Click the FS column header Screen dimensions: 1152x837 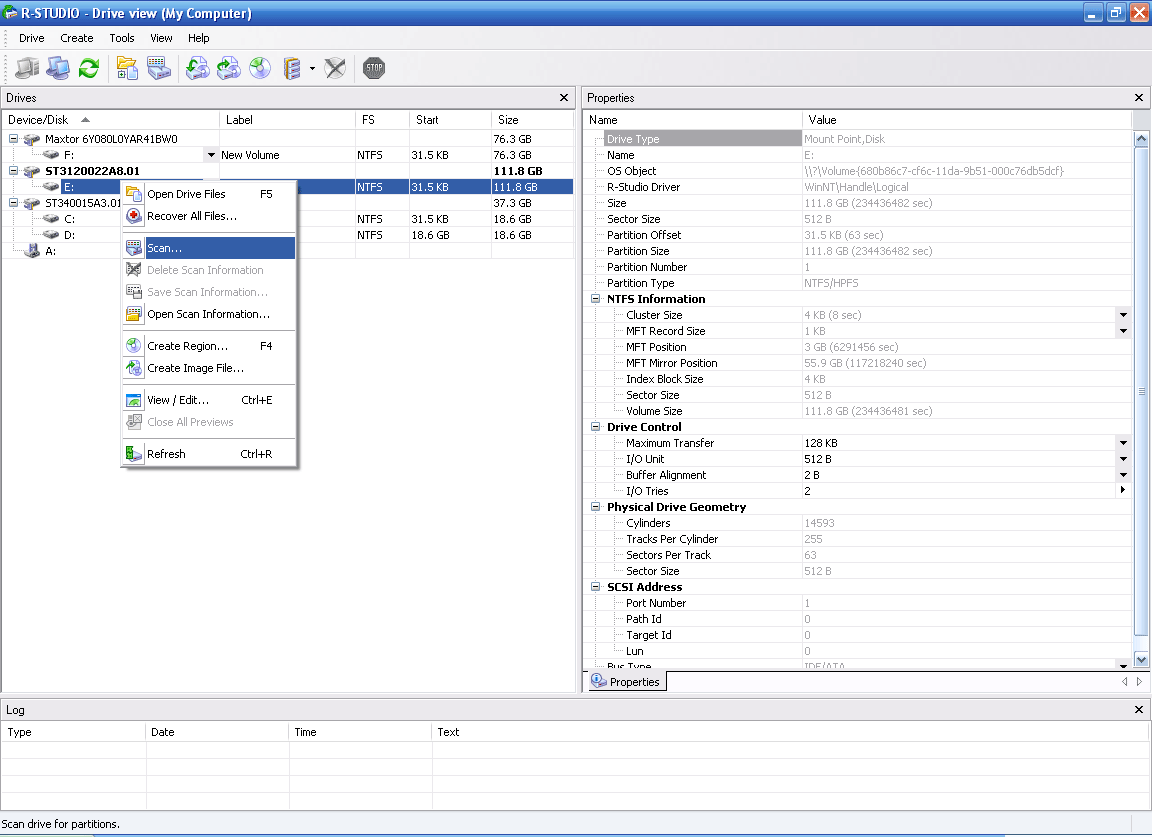382,120
